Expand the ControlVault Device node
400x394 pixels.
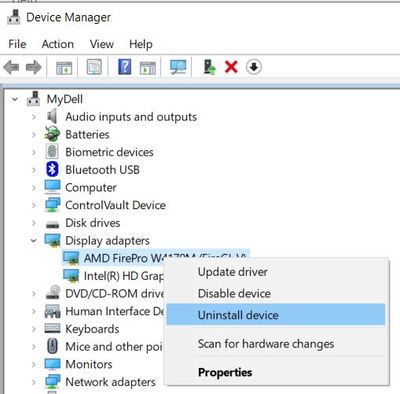click(x=34, y=205)
